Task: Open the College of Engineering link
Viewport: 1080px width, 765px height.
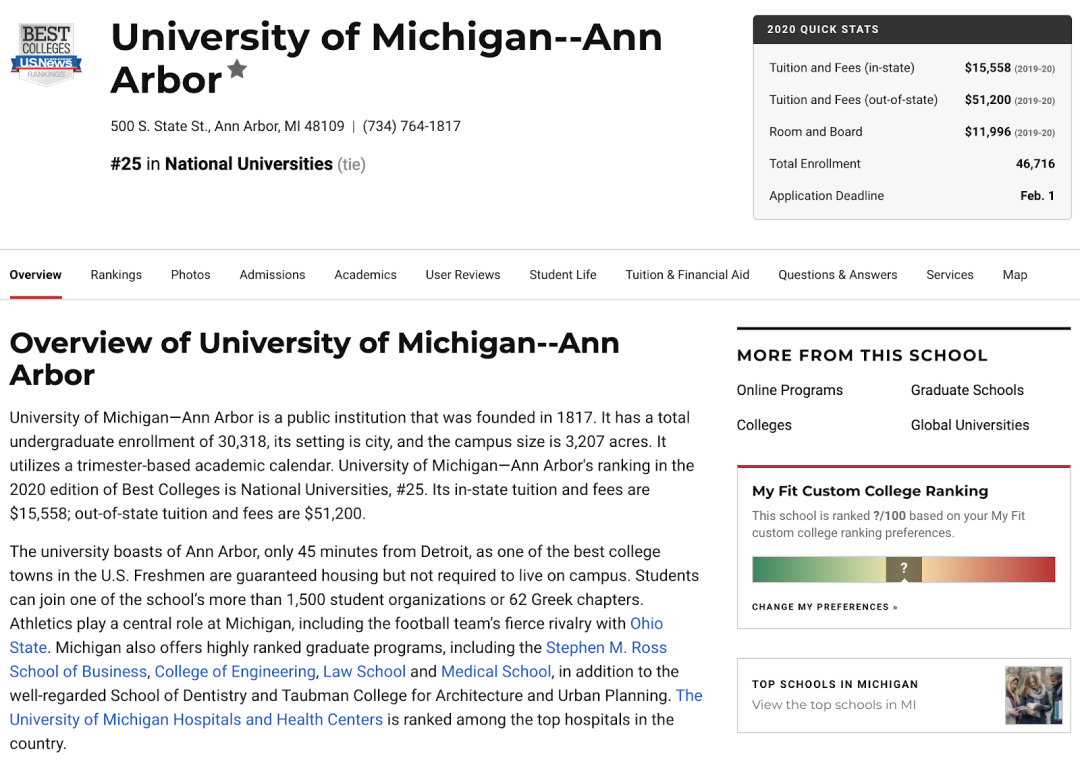Action: (x=235, y=672)
